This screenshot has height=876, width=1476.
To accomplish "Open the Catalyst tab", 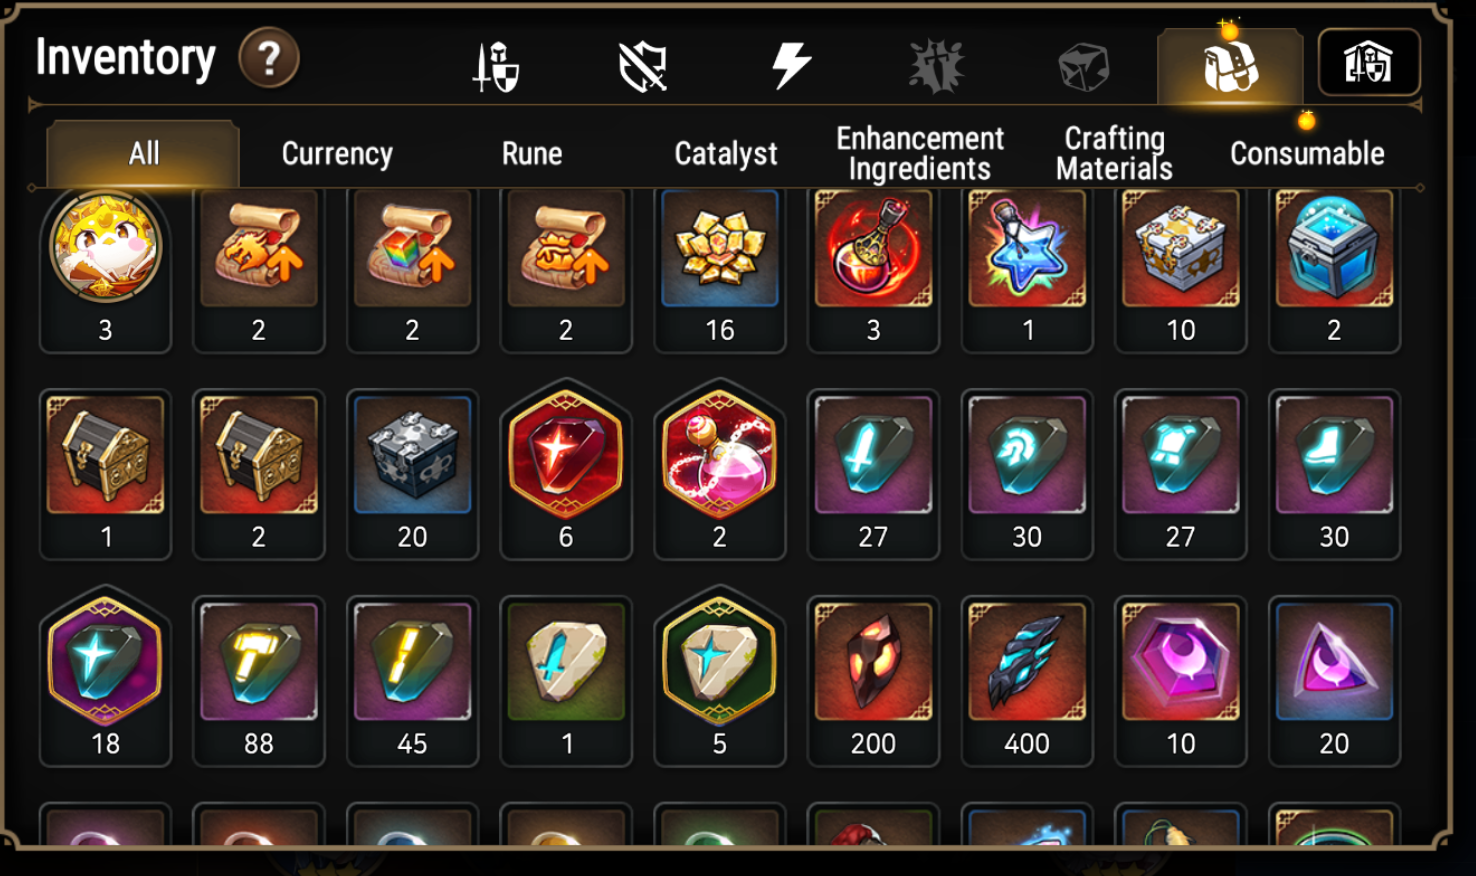I will point(726,154).
